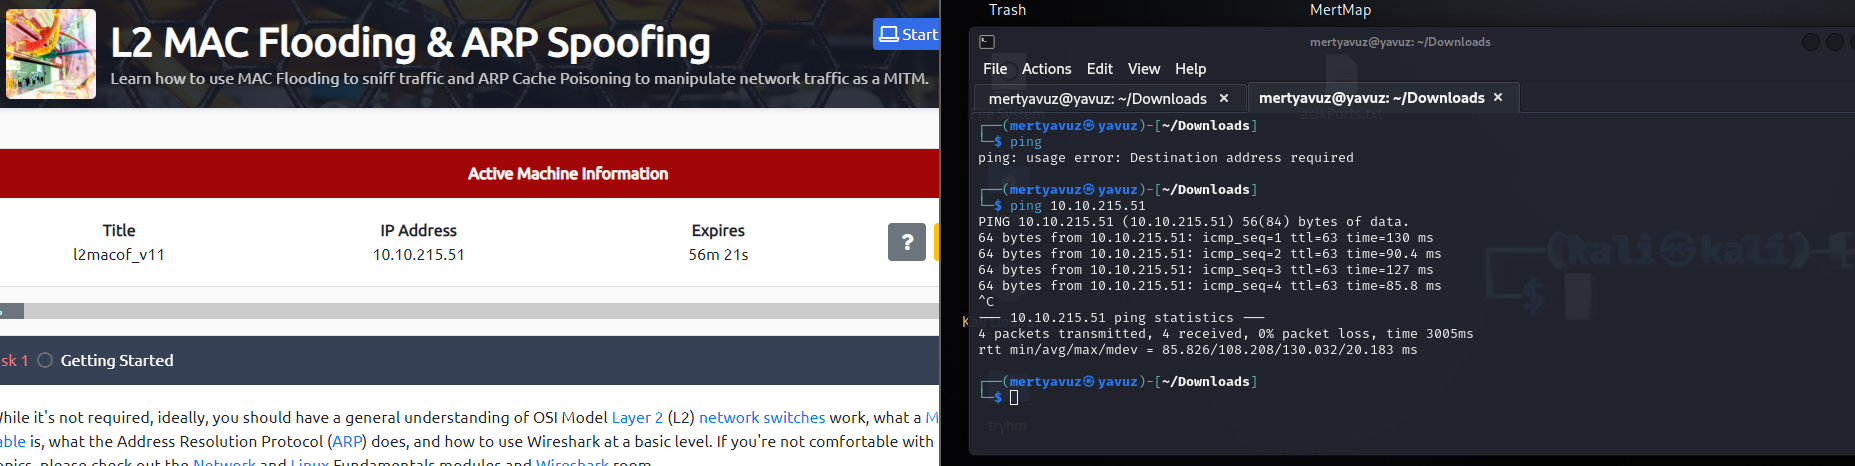Open the File menu in terminal
The height and width of the screenshot is (466, 1855).
pos(995,69)
